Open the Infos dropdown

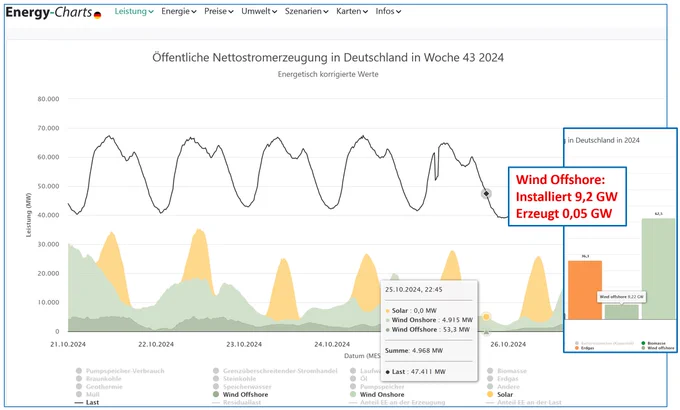[x=388, y=11]
